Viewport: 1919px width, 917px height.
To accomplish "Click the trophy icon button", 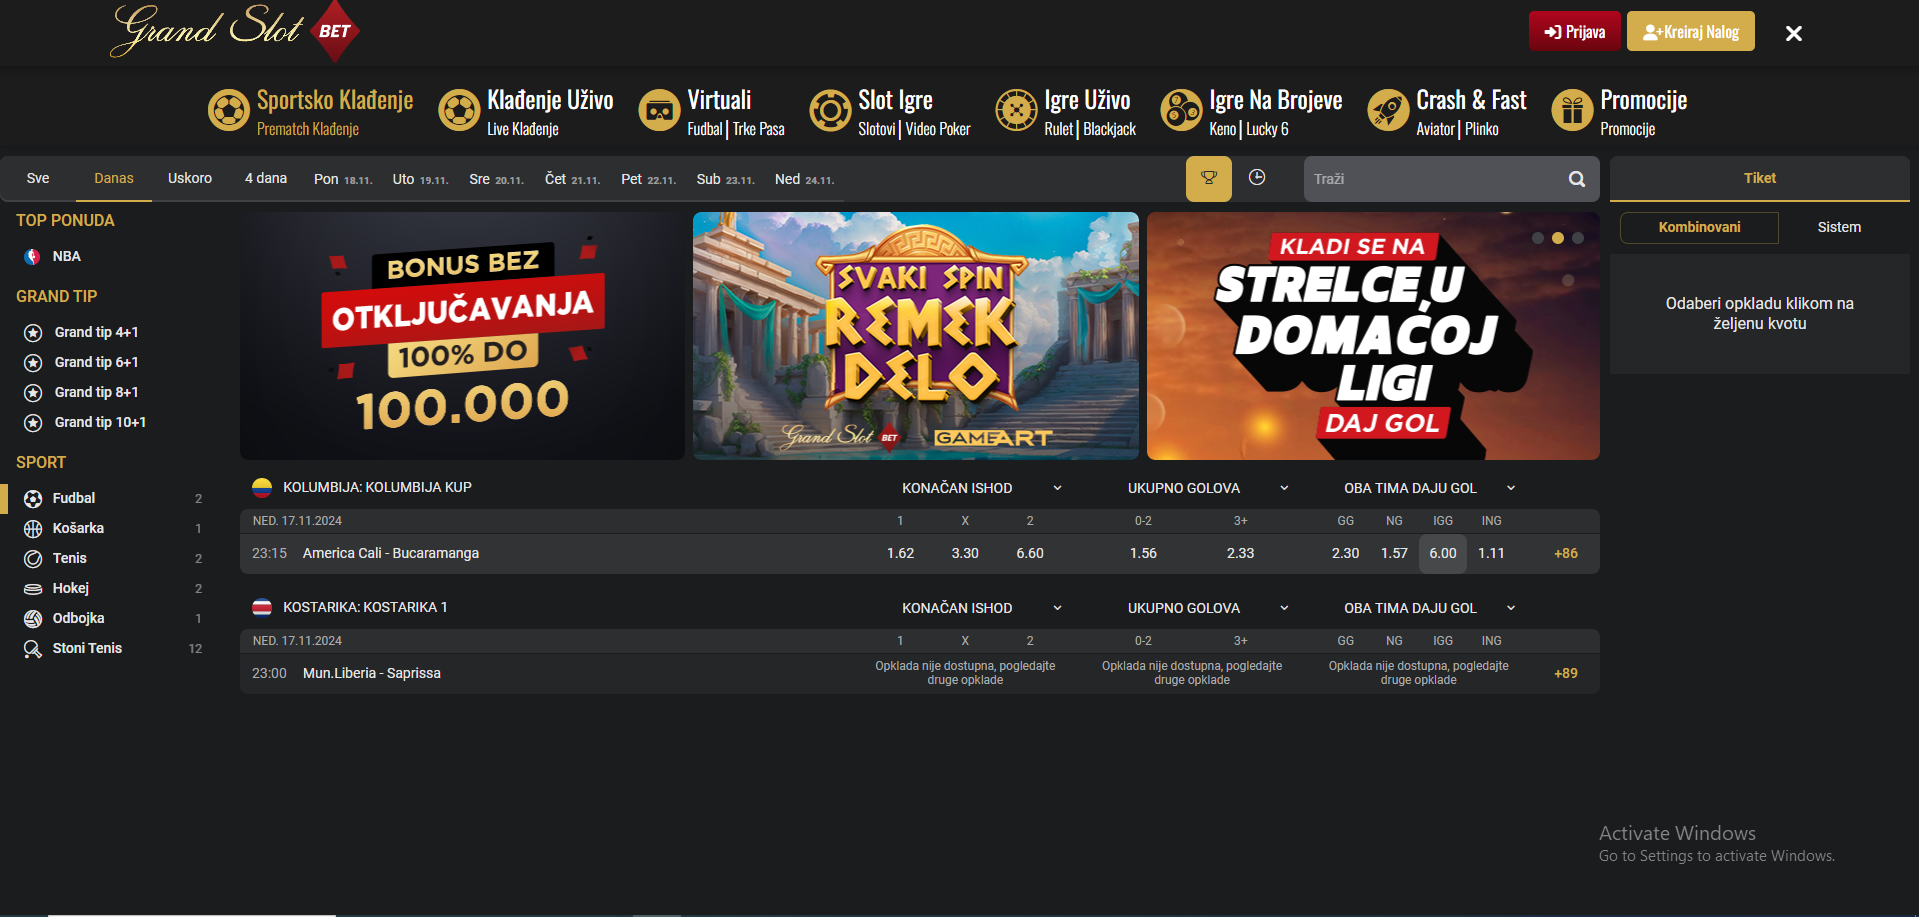I will coord(1209,178).
